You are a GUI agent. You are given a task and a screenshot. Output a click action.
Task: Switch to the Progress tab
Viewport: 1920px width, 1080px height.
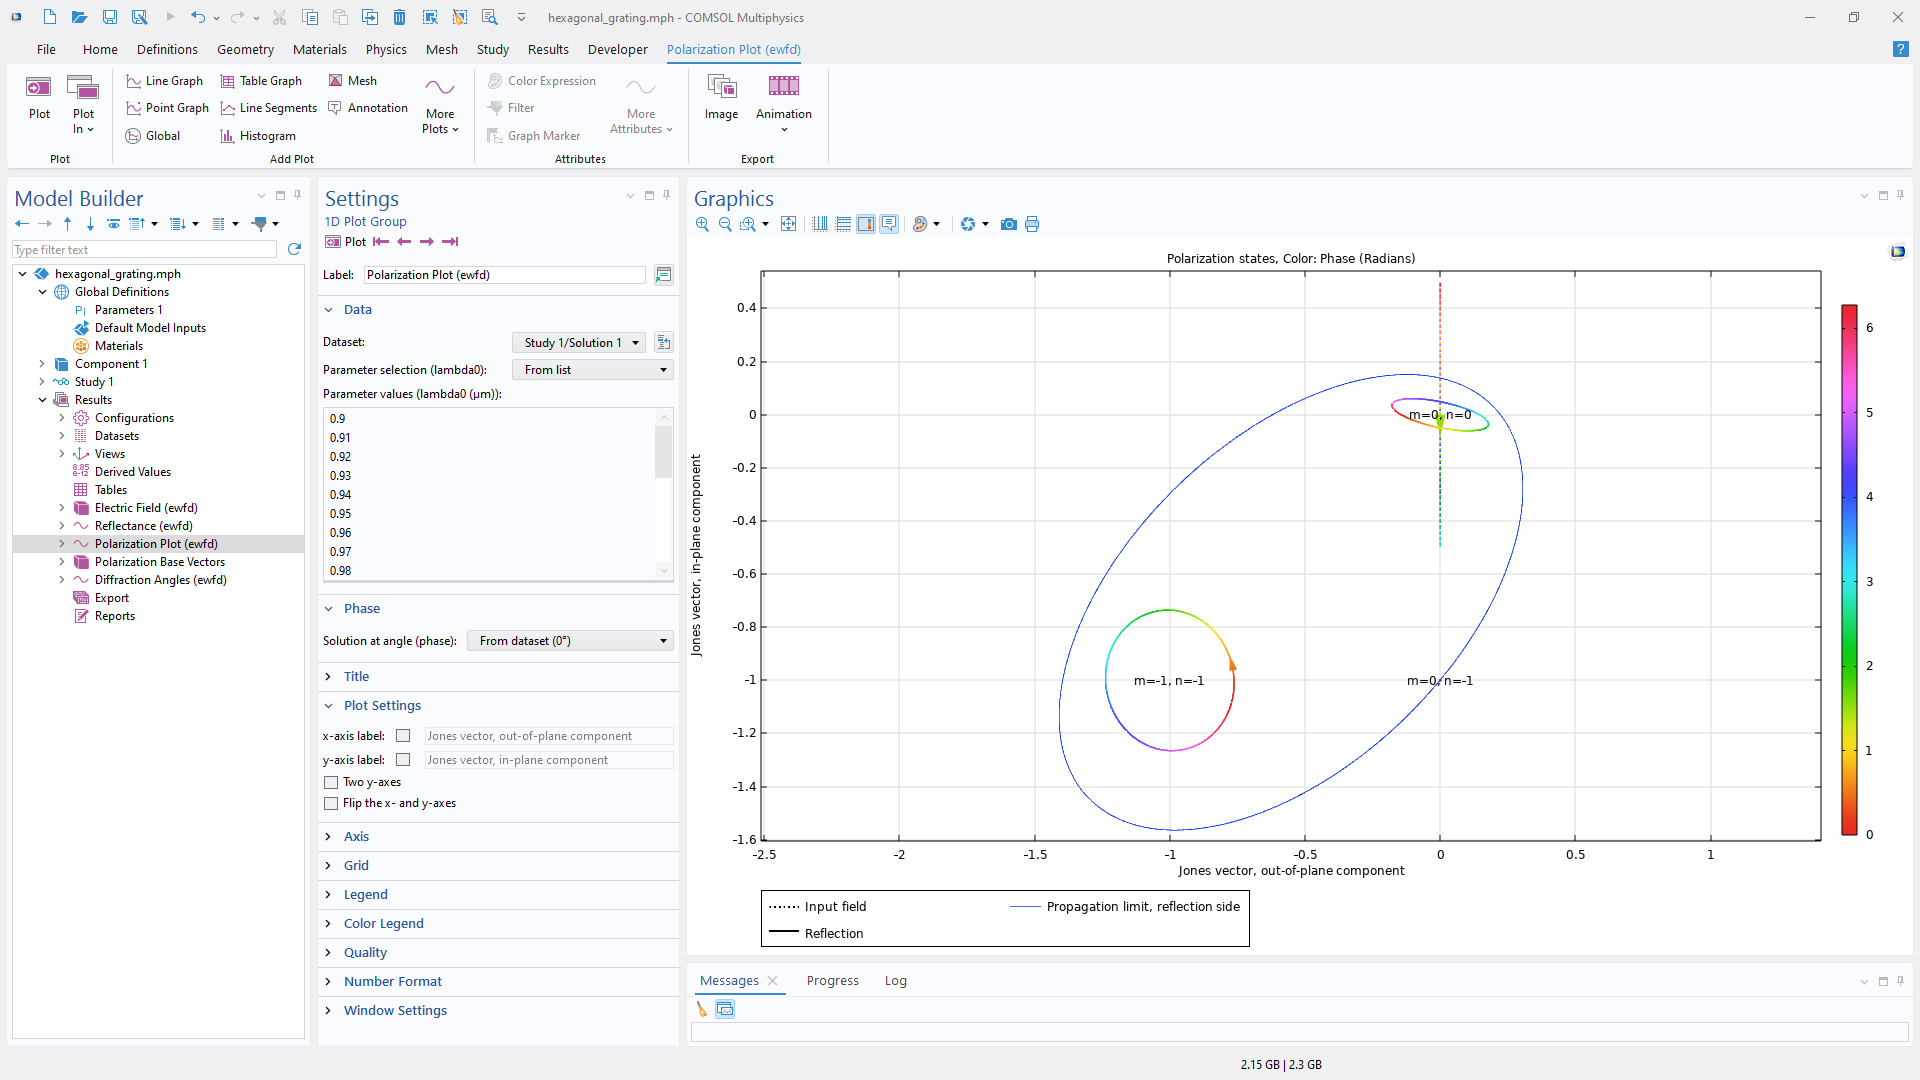click(x=832, y=980)
